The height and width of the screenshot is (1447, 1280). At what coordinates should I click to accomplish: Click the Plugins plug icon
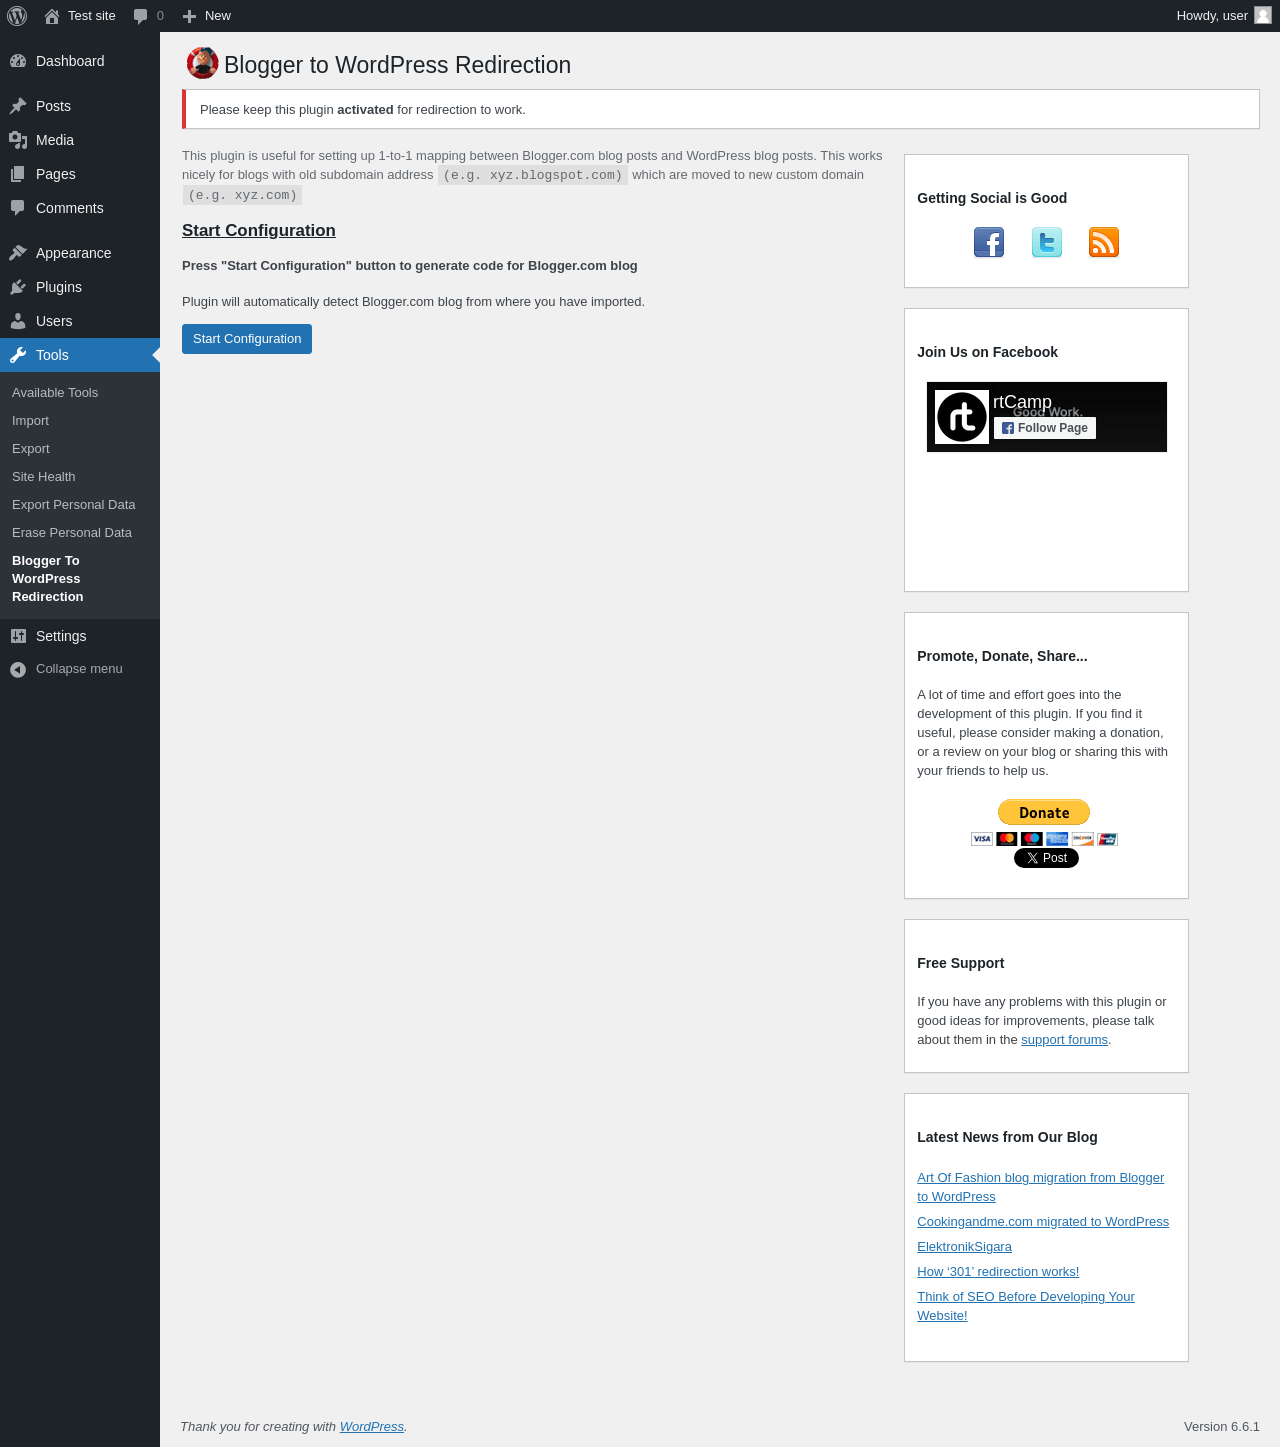coord(18,287)
